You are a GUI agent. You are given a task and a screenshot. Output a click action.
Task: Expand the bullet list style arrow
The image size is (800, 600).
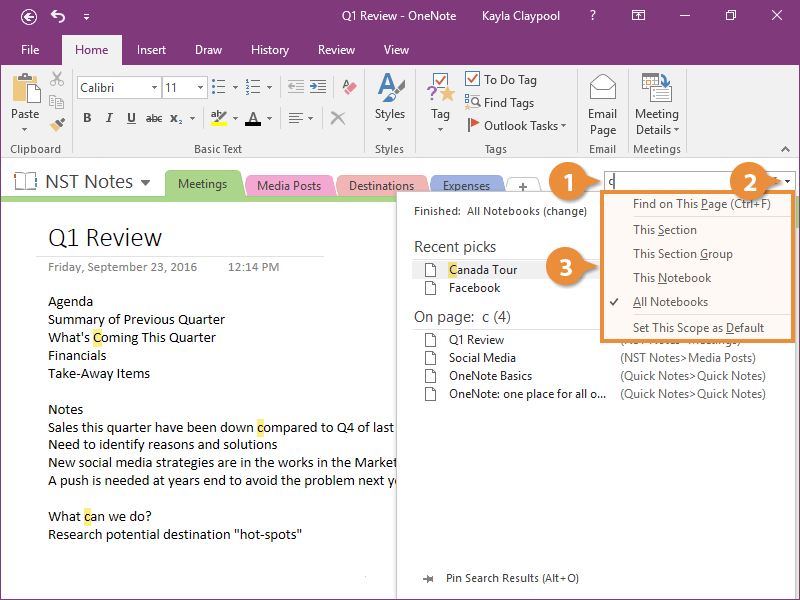click(x=235, y=88)
